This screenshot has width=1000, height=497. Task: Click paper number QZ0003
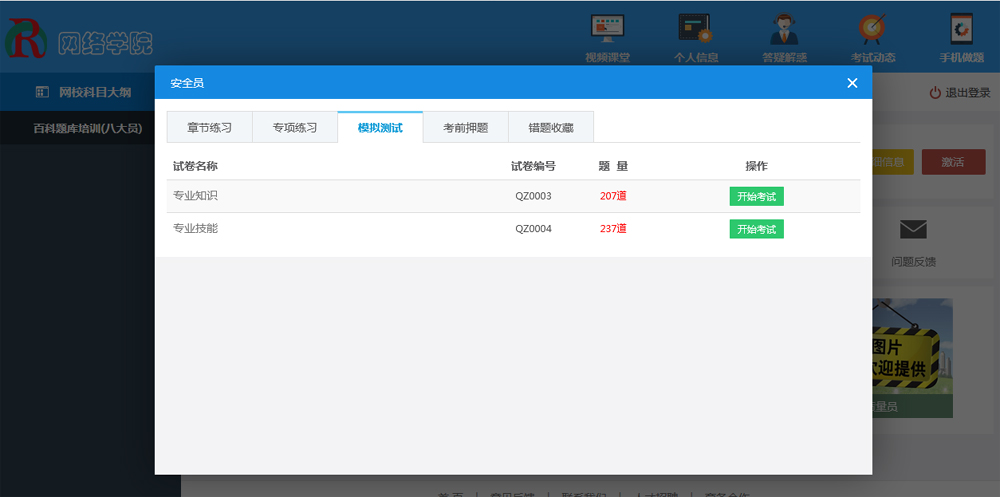(x=533, y=196)
